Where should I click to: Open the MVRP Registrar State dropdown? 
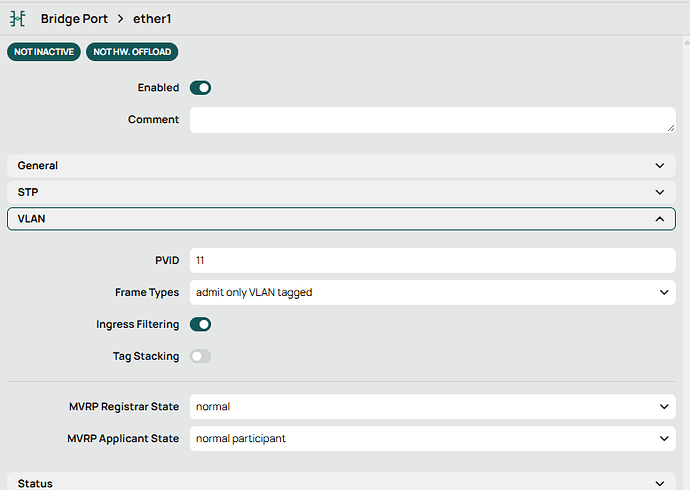[432, 407]
